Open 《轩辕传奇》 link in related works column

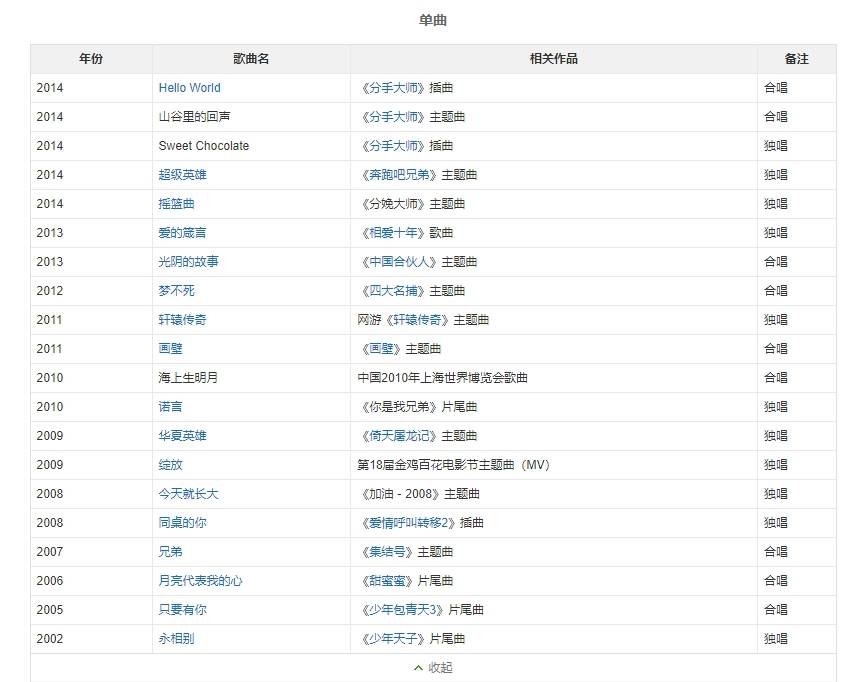click(x=418, y=320)
